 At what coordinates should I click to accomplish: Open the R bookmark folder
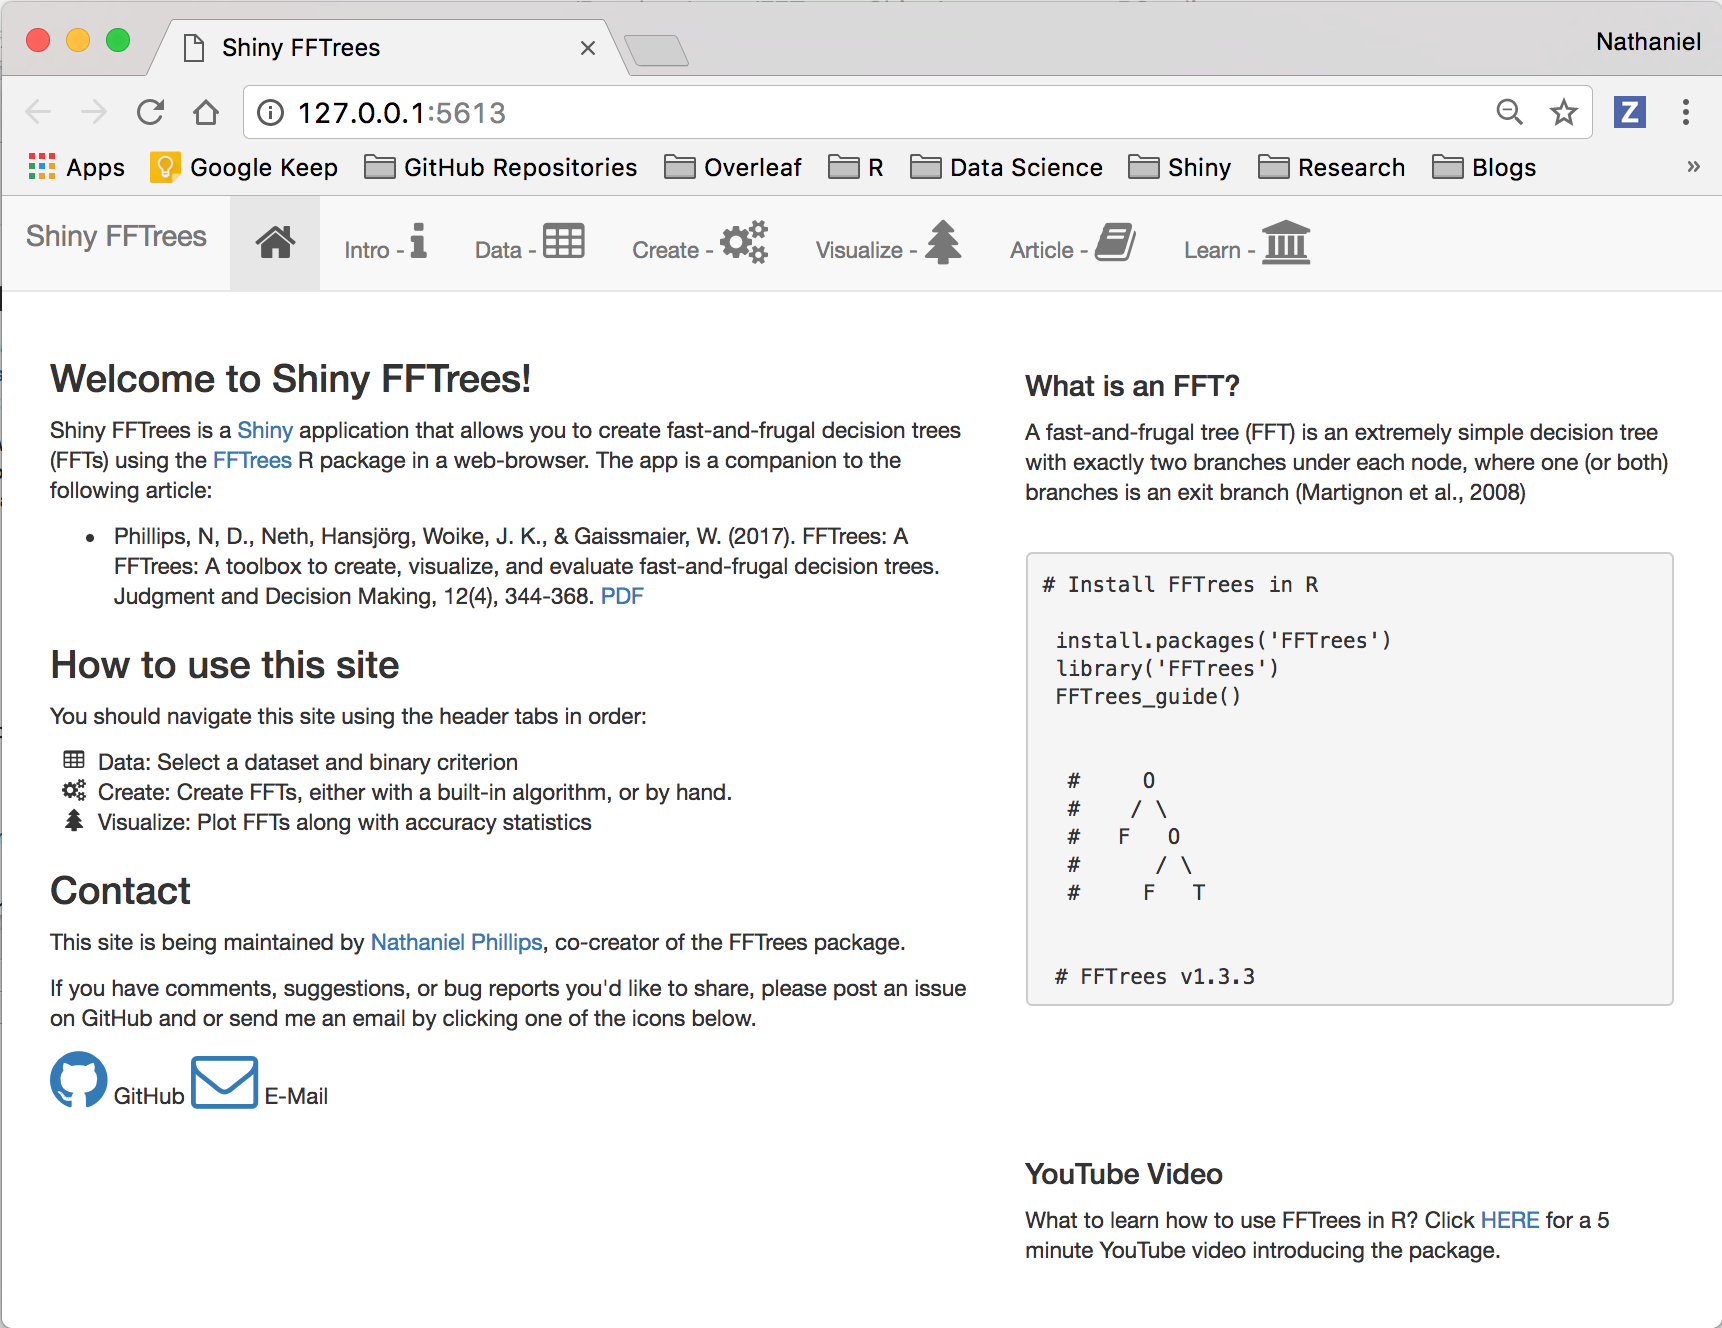coord(856,167)
